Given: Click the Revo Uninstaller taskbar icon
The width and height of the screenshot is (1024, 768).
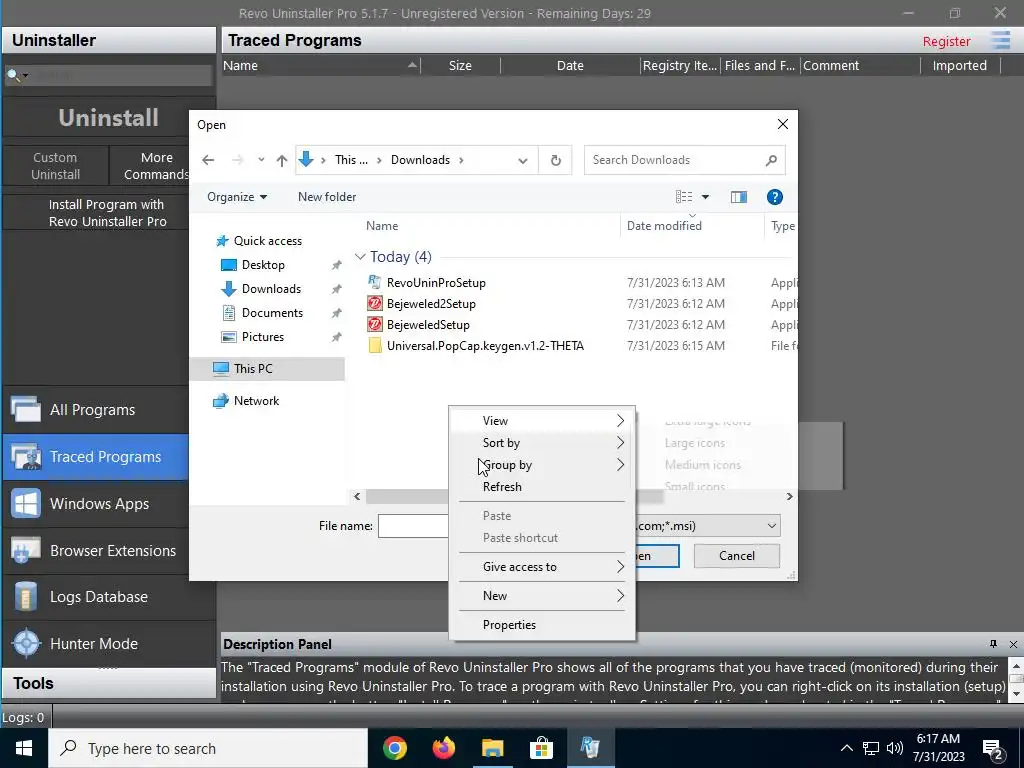Looking at the screenshot, I should point(590,748).
